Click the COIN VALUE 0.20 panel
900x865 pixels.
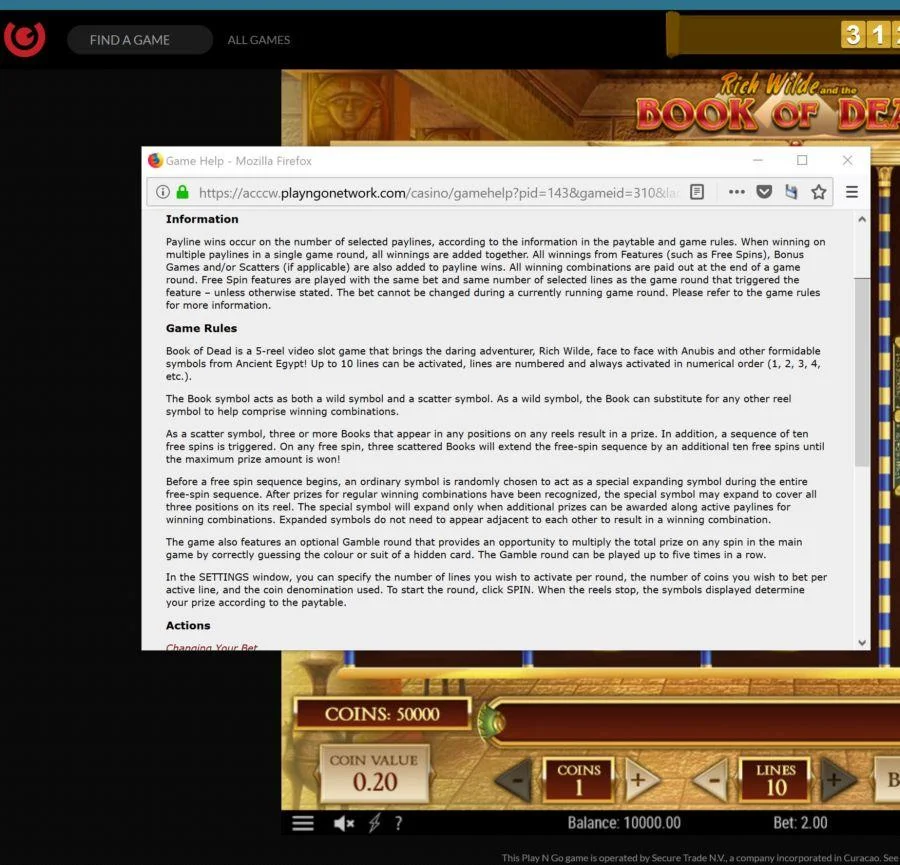click(x=374, y=773)
